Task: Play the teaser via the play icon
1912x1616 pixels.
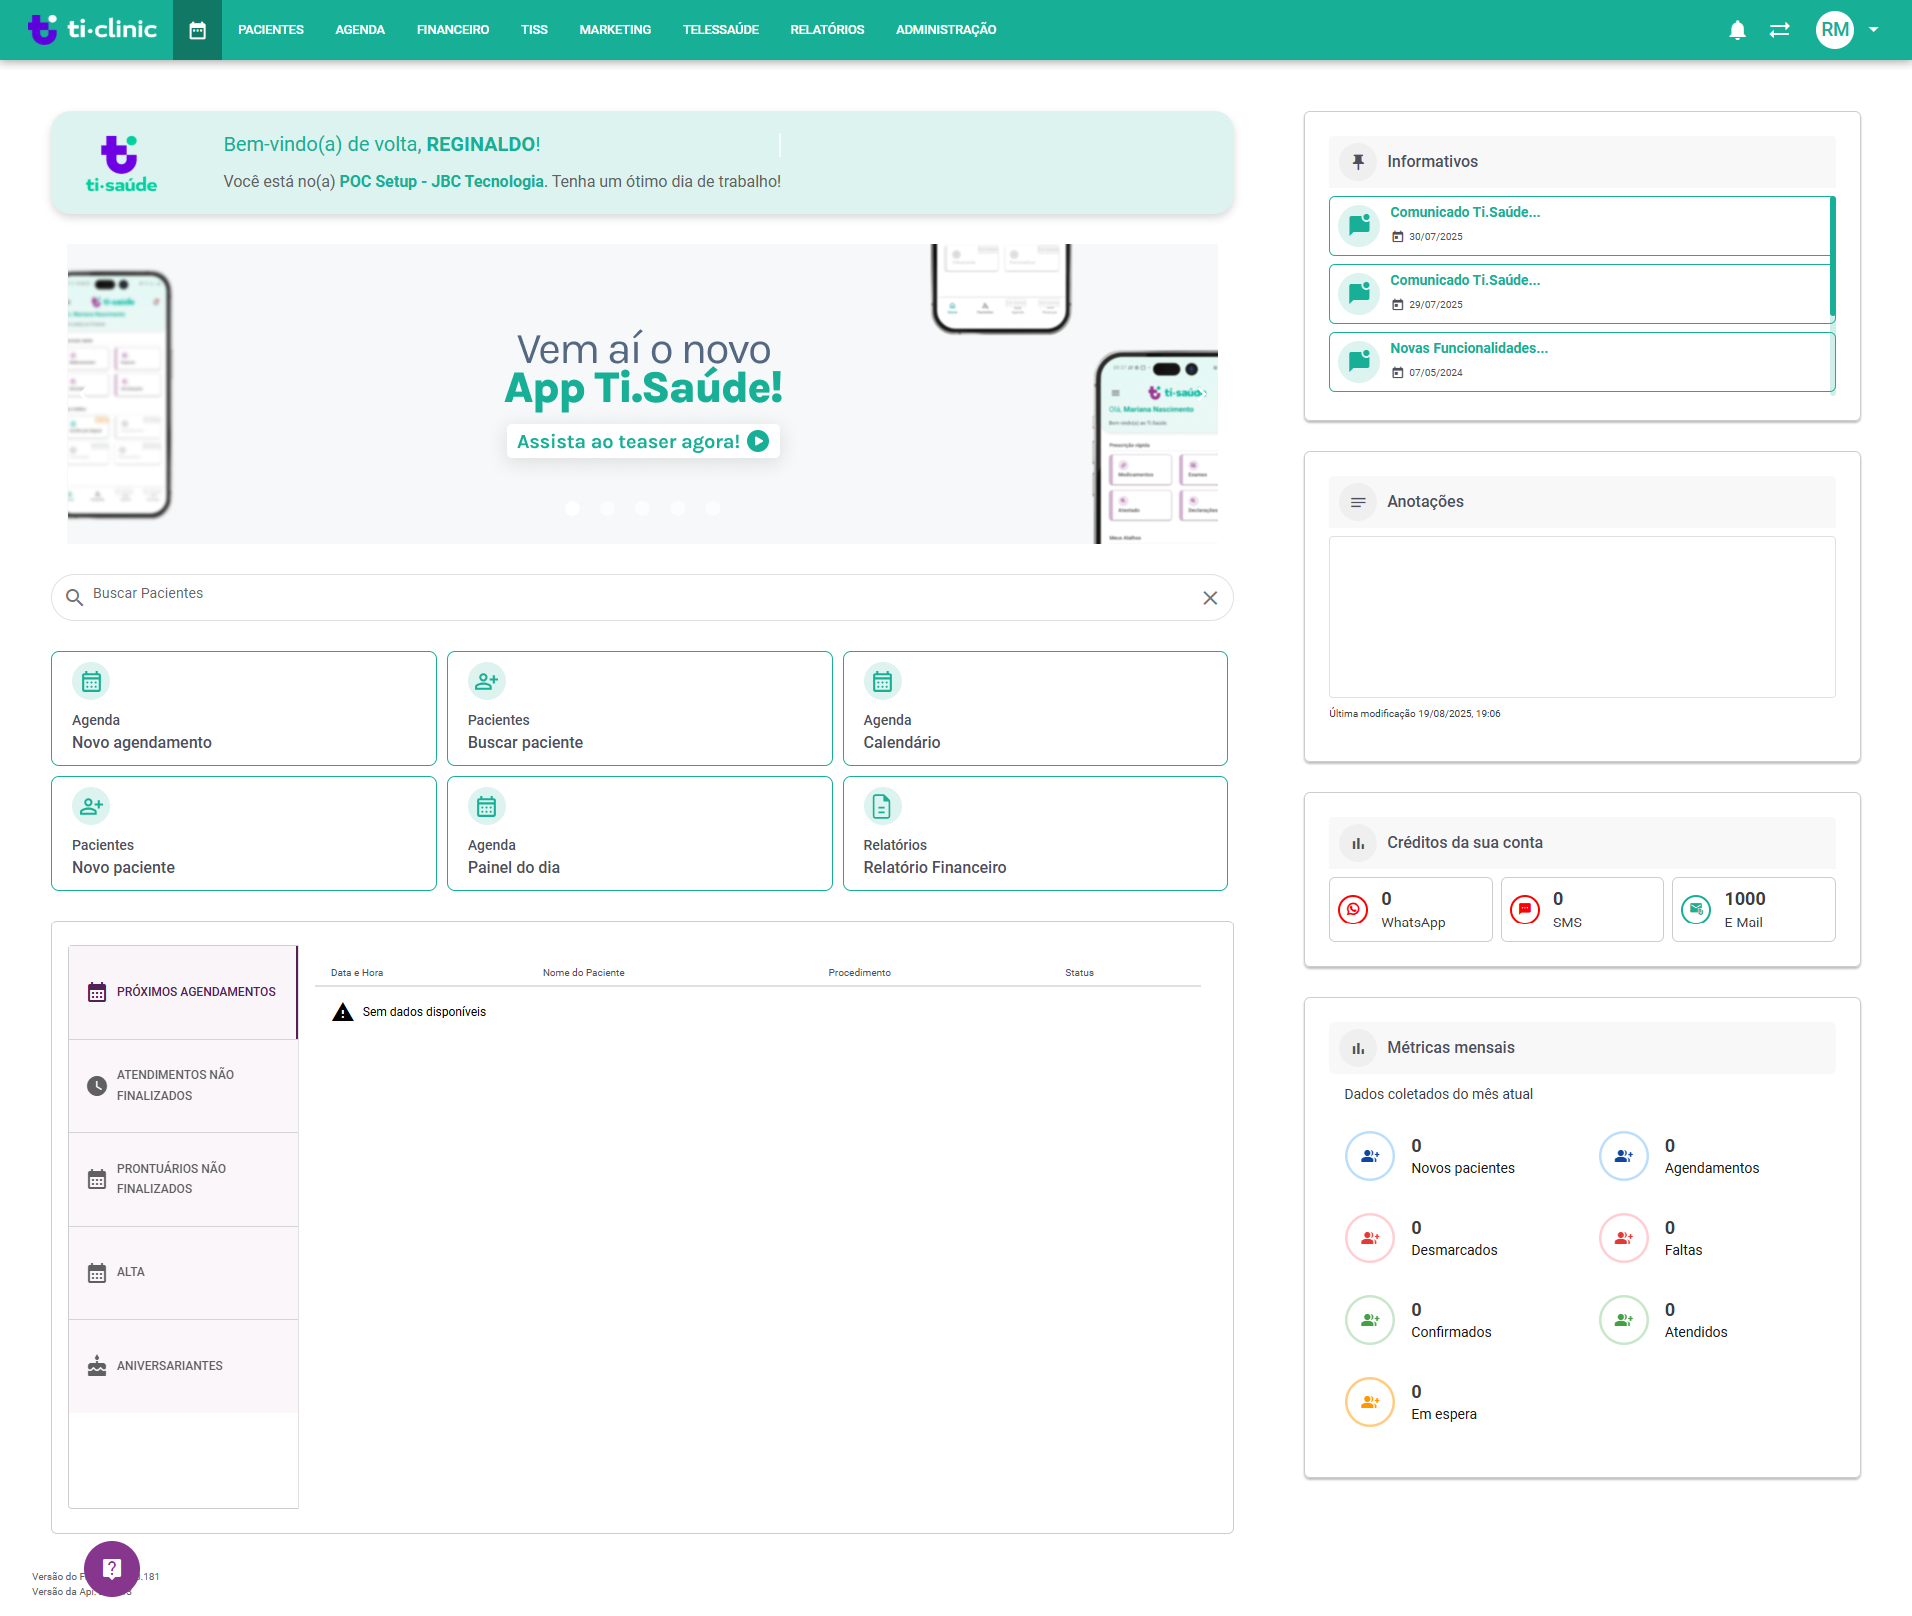Action: pos(758,441)
